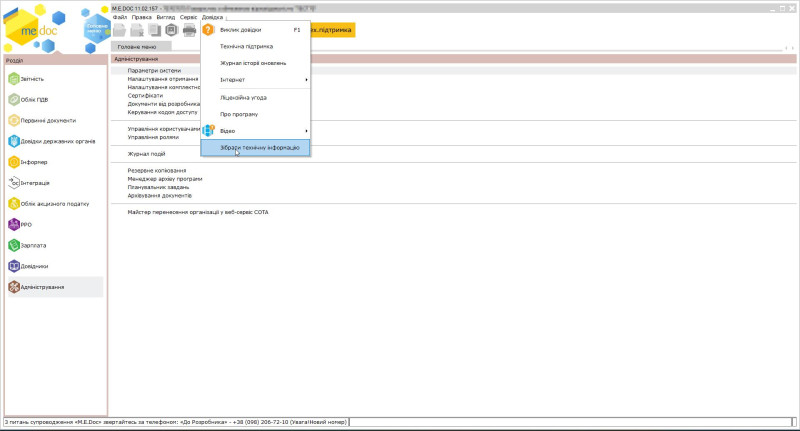Open the Правка menu

pos(141,17)
